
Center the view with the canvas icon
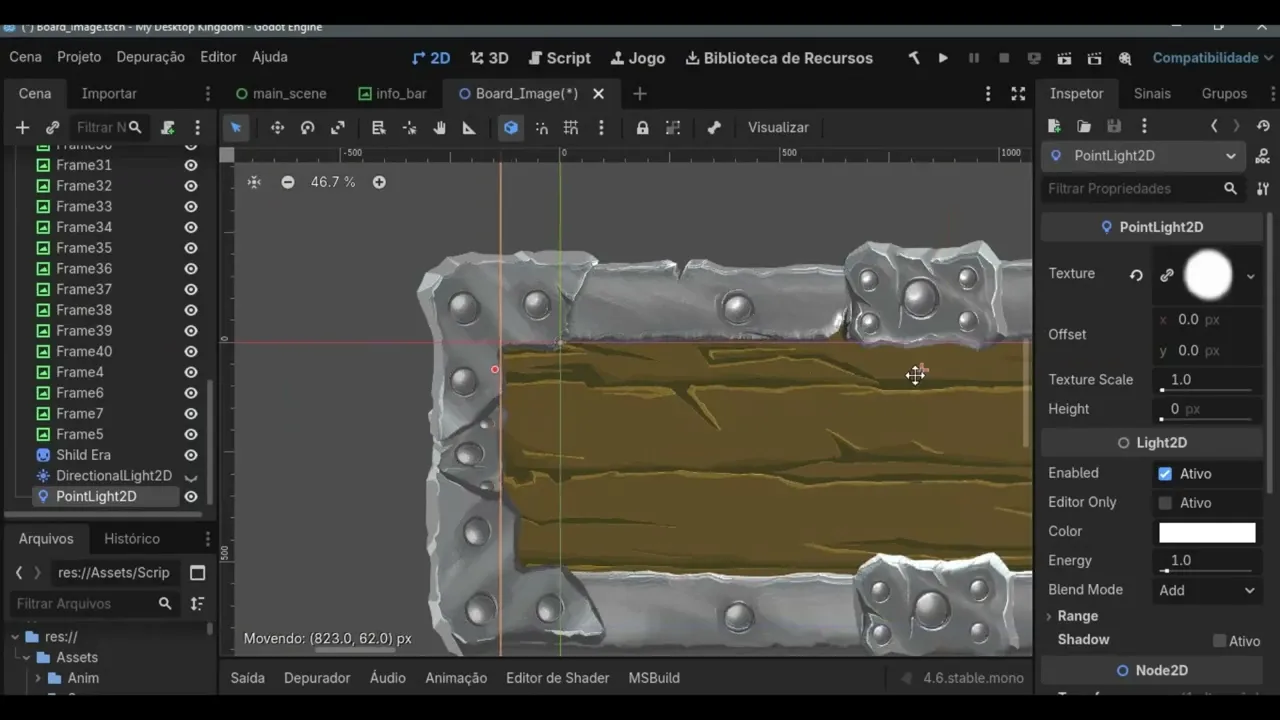click(254, 182)
